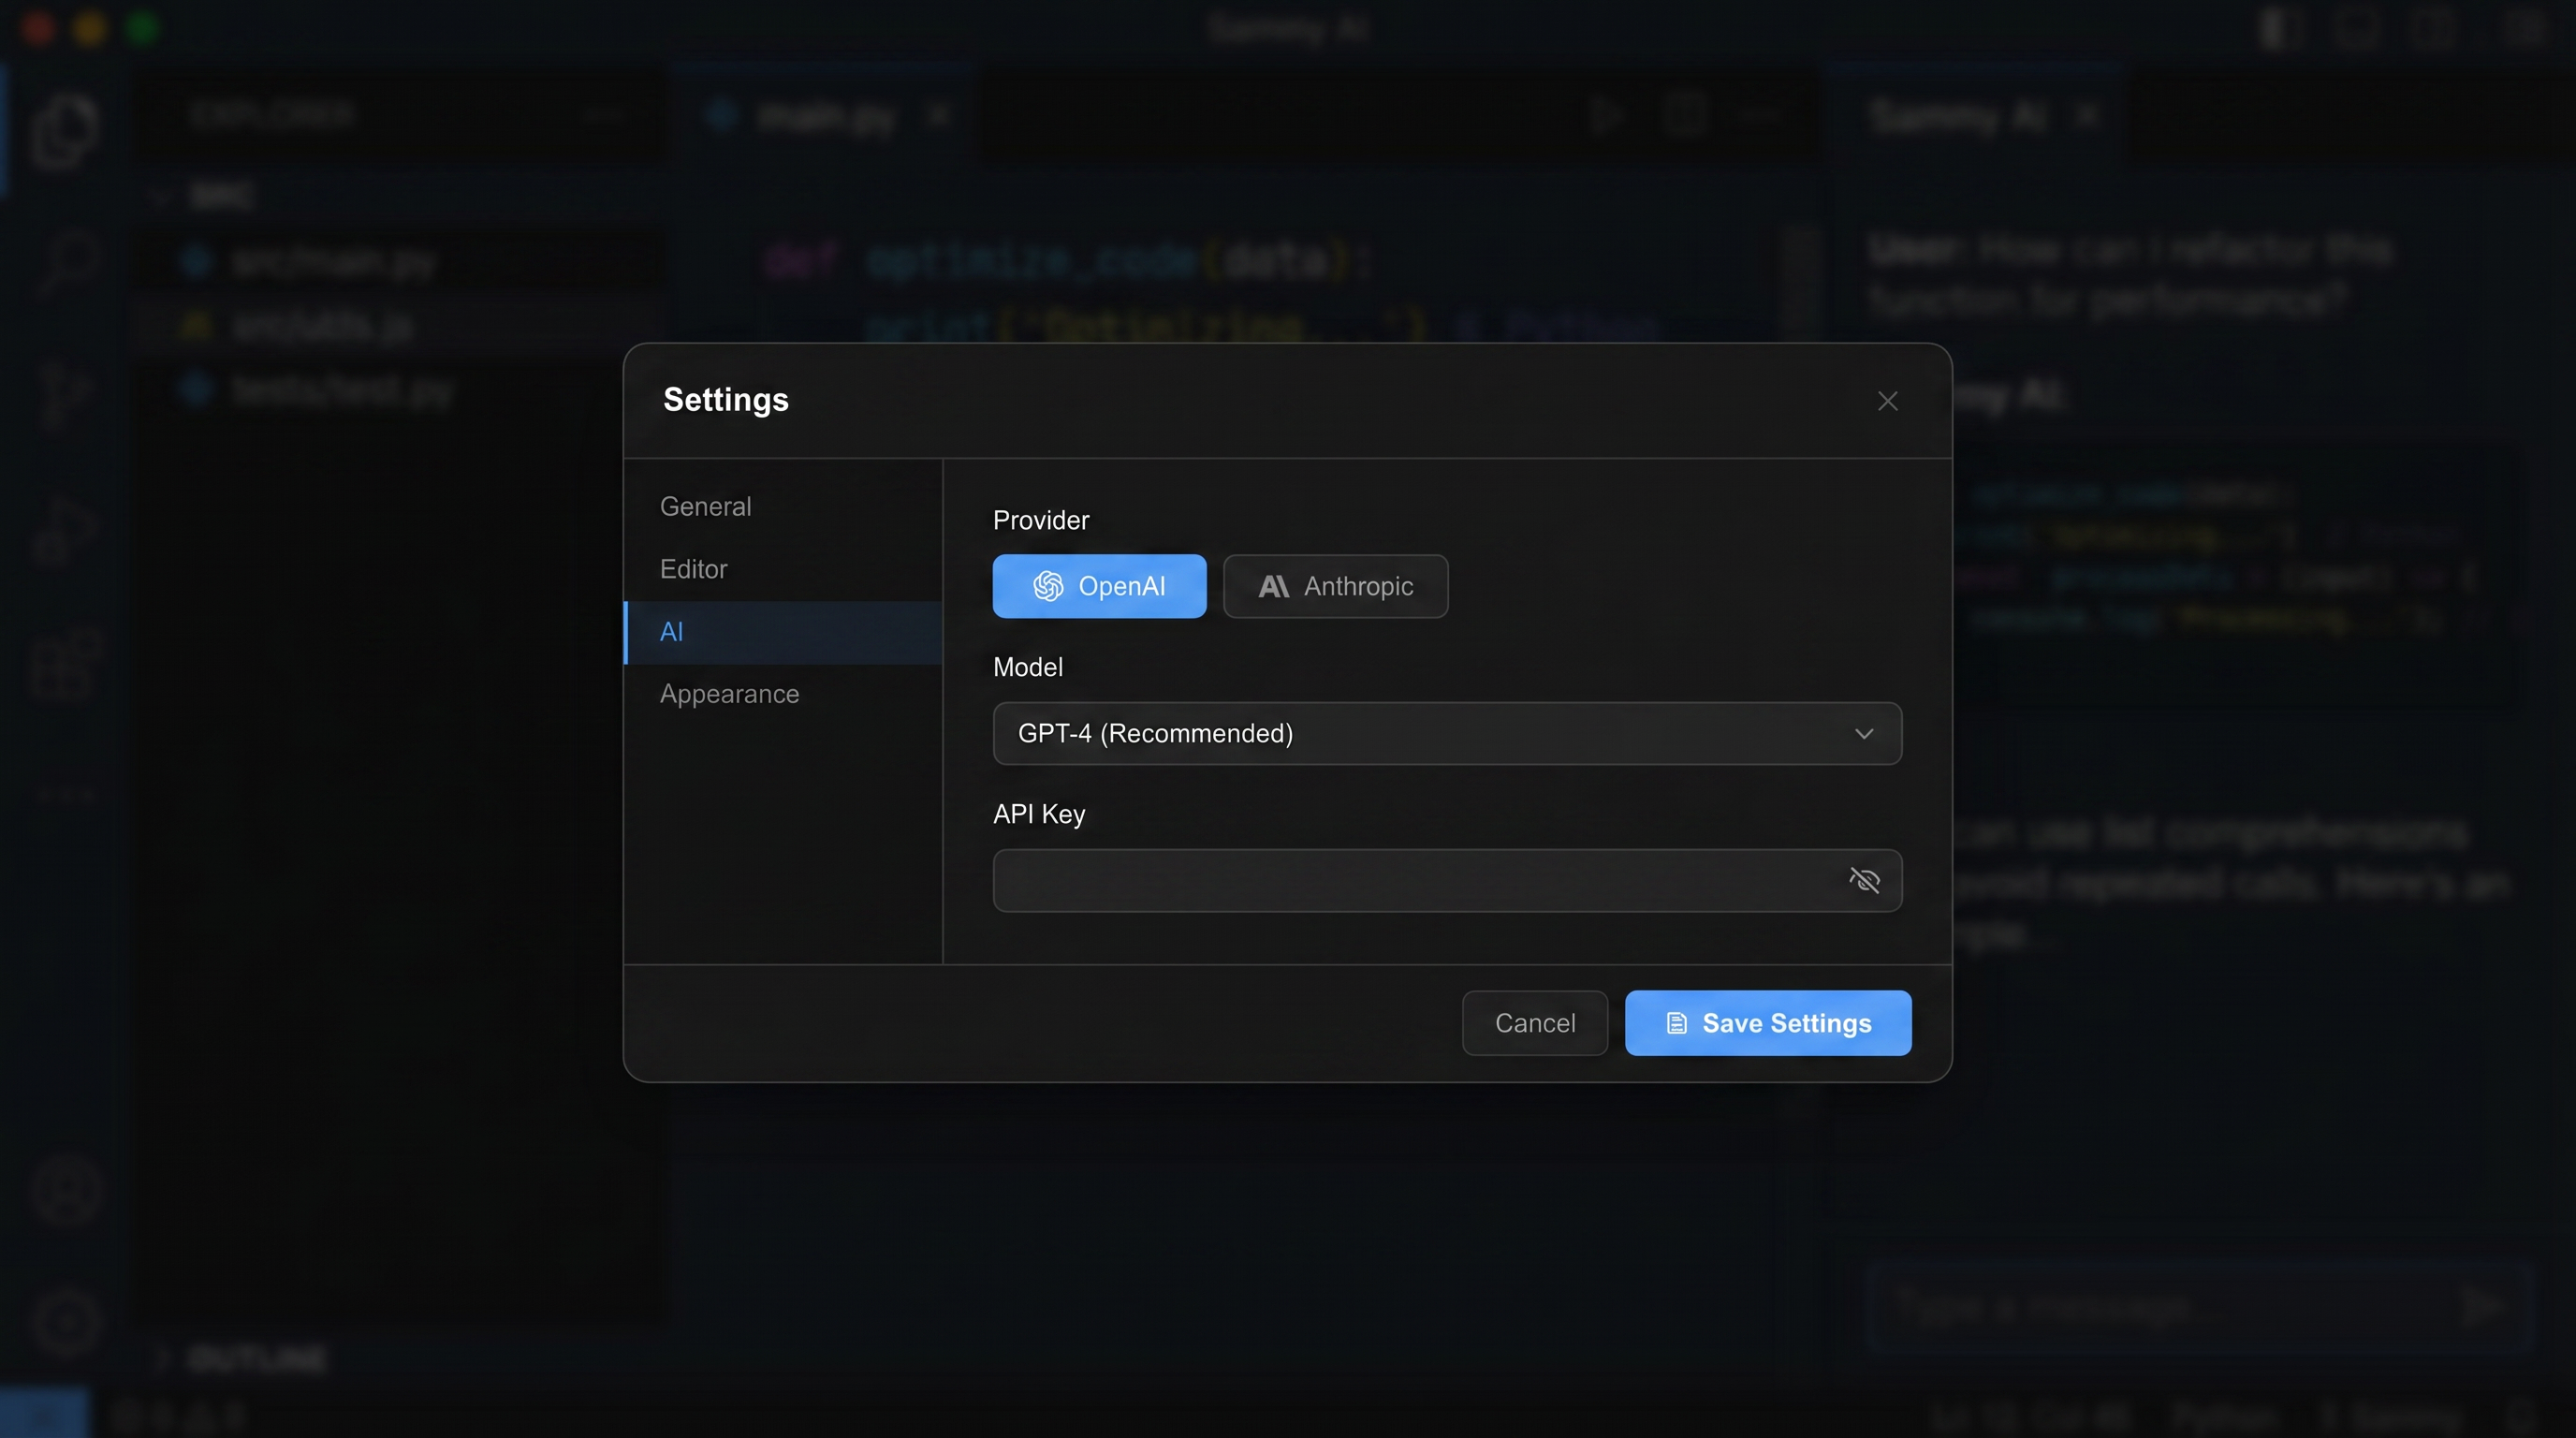The image size is (2576, 1438).
Task: Open the Model dropdown showing GPT-4 (Recommended)
Action: pyautogui.click(x=1447, y=733)
